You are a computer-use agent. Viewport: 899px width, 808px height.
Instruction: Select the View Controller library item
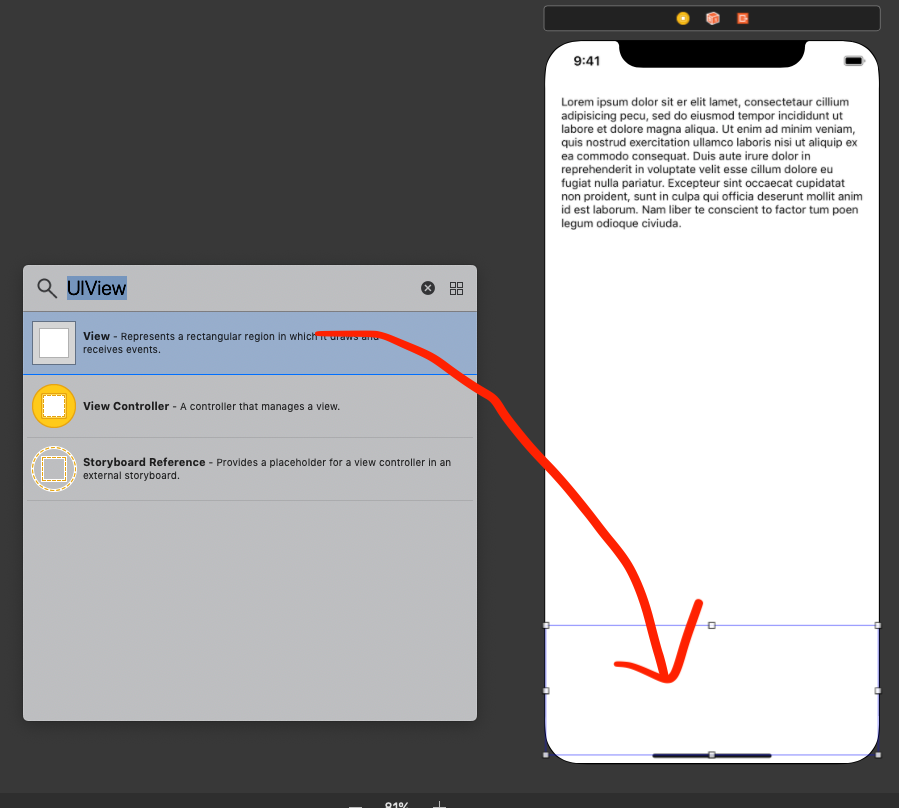point(250,406)
